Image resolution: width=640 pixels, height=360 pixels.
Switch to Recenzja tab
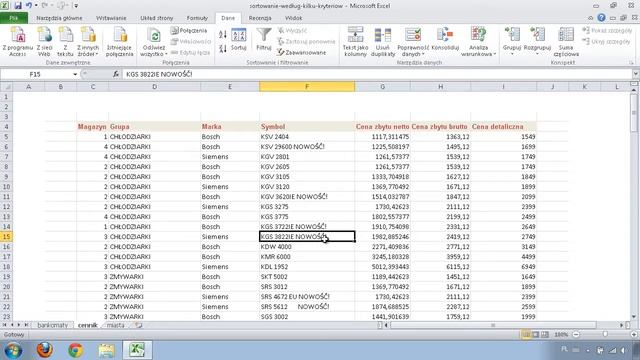point(260,18)
